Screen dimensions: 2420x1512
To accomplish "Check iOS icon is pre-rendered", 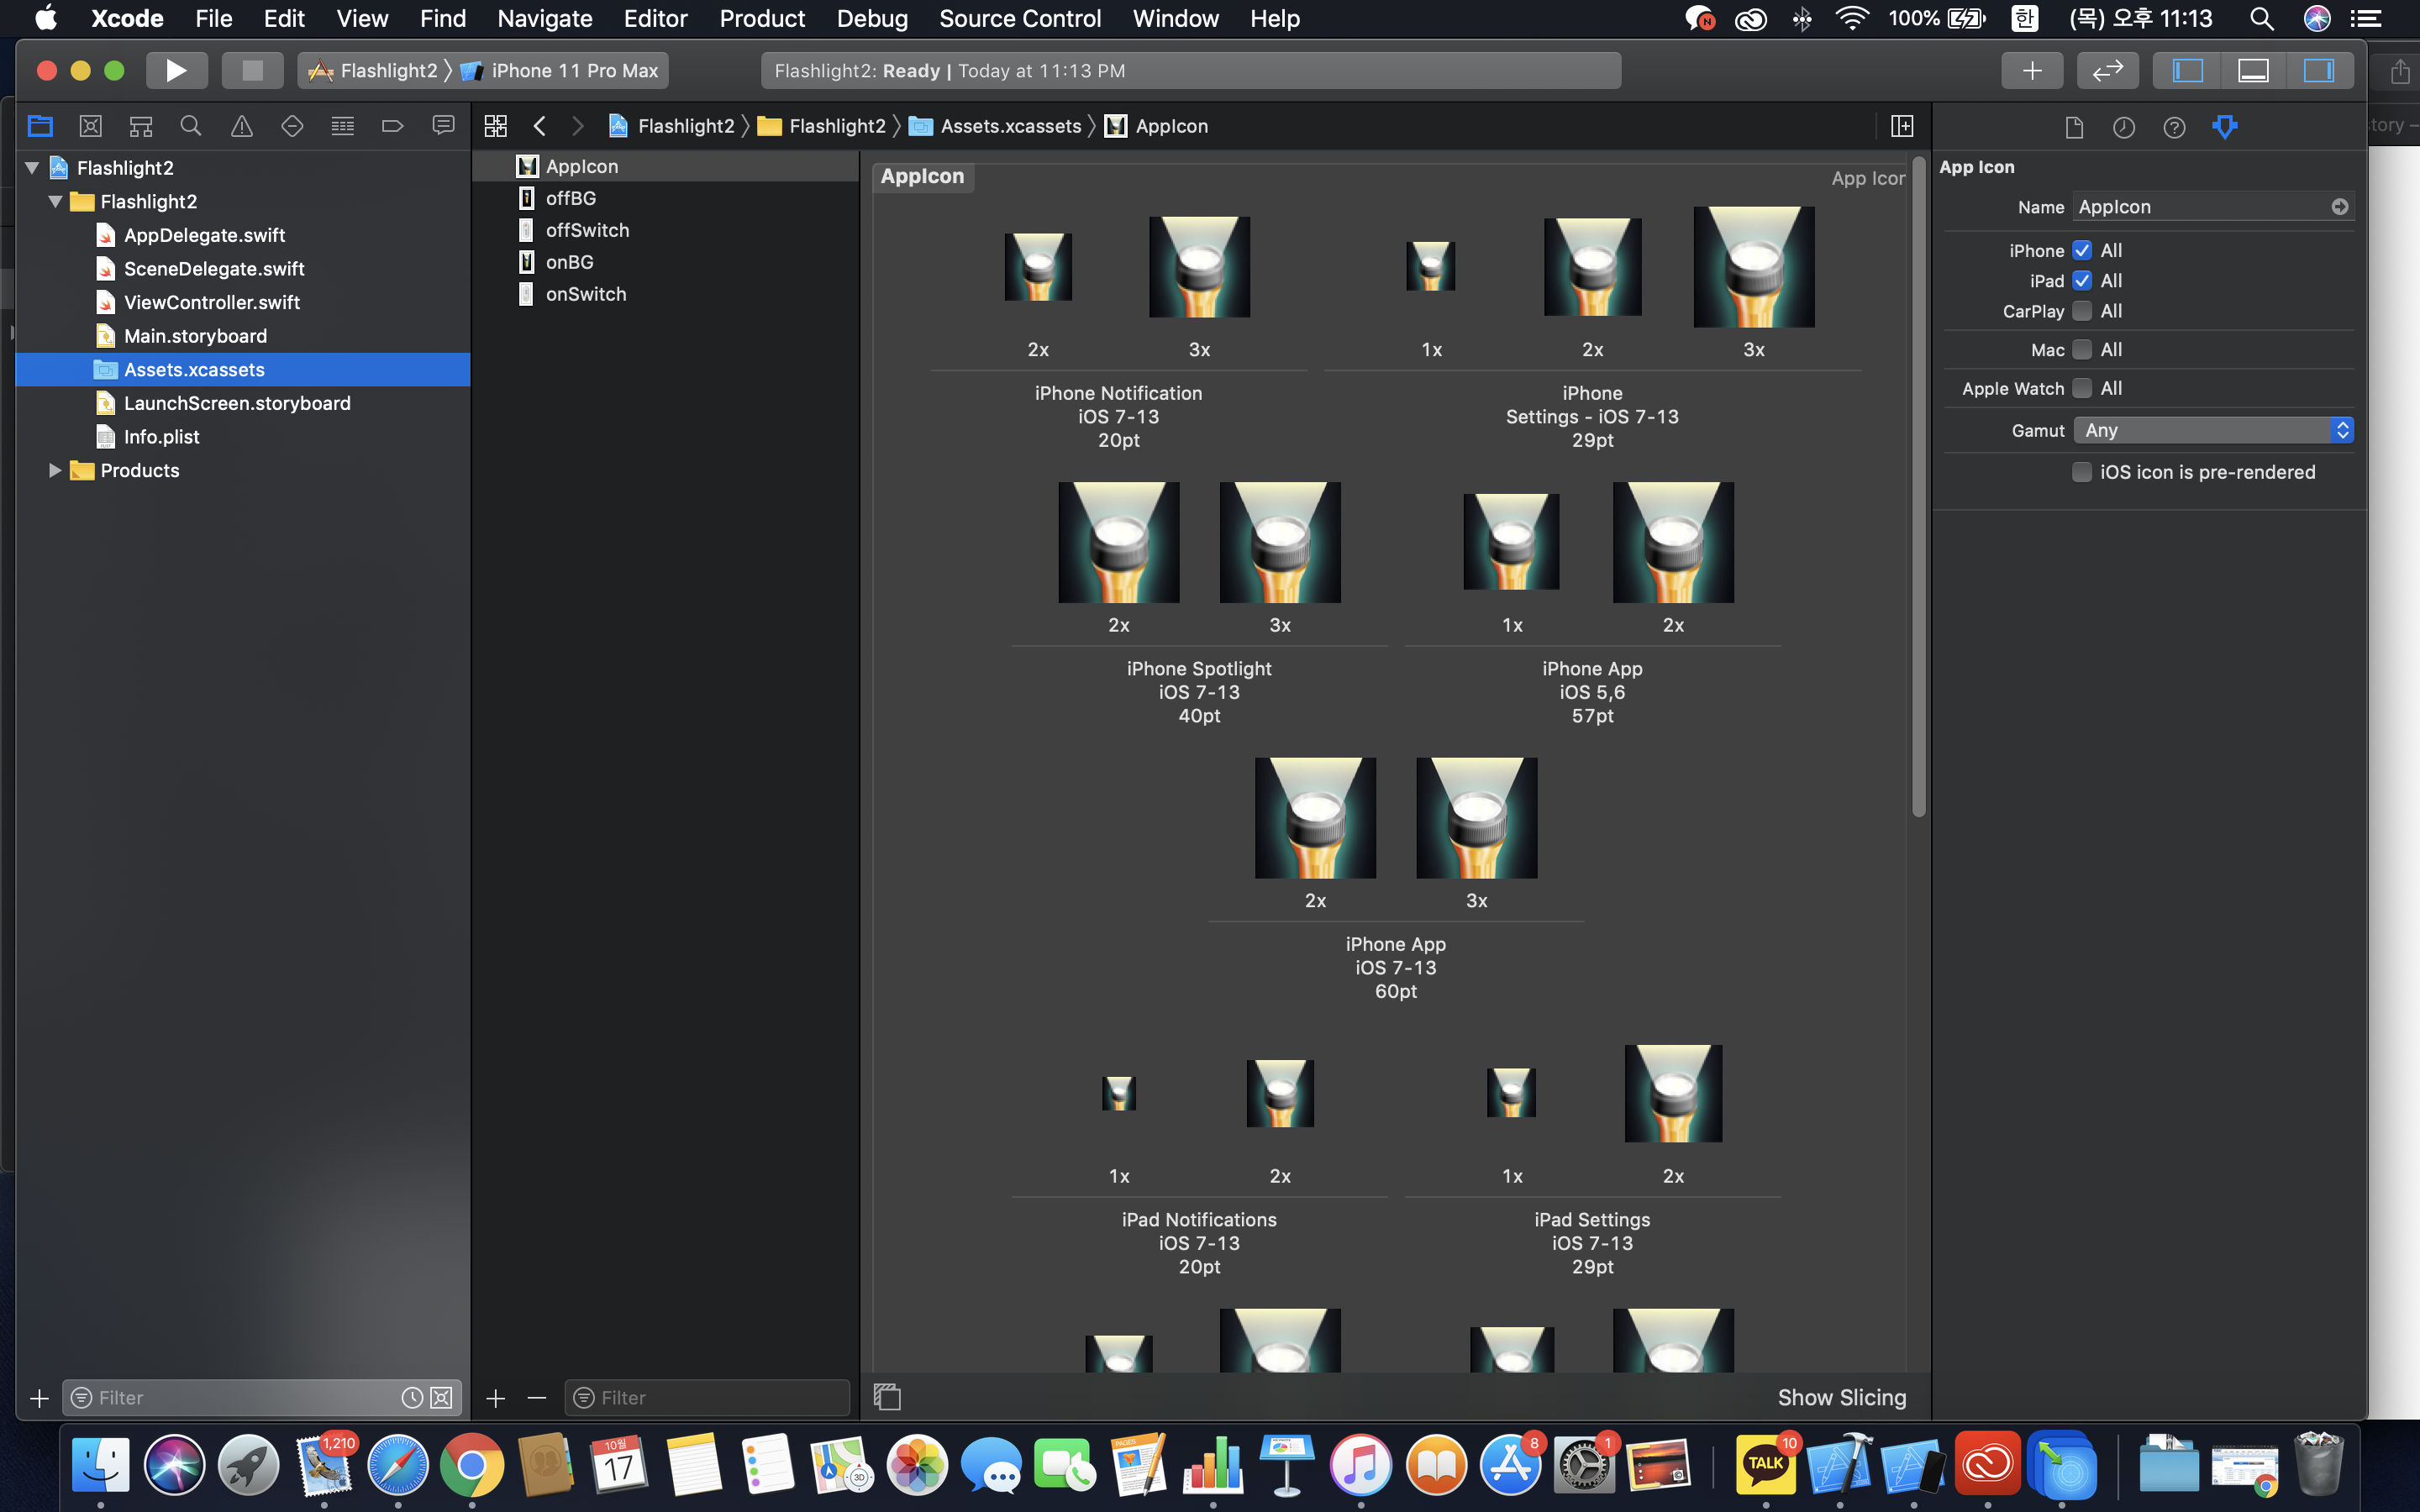I will coord(2082,472).
